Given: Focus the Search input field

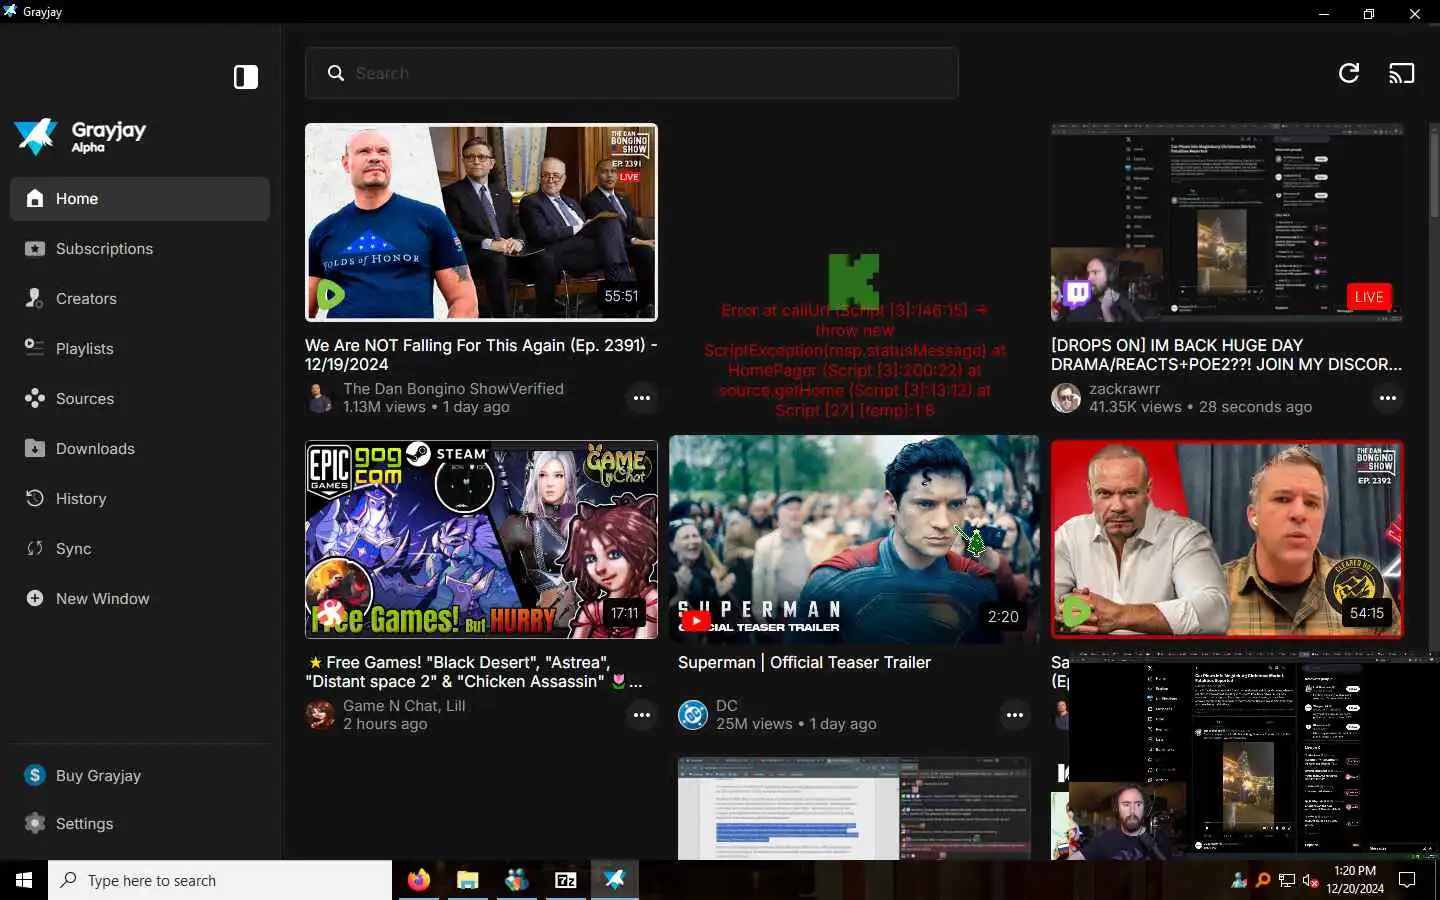Looking at the screenshot, I should click(632, 73).
